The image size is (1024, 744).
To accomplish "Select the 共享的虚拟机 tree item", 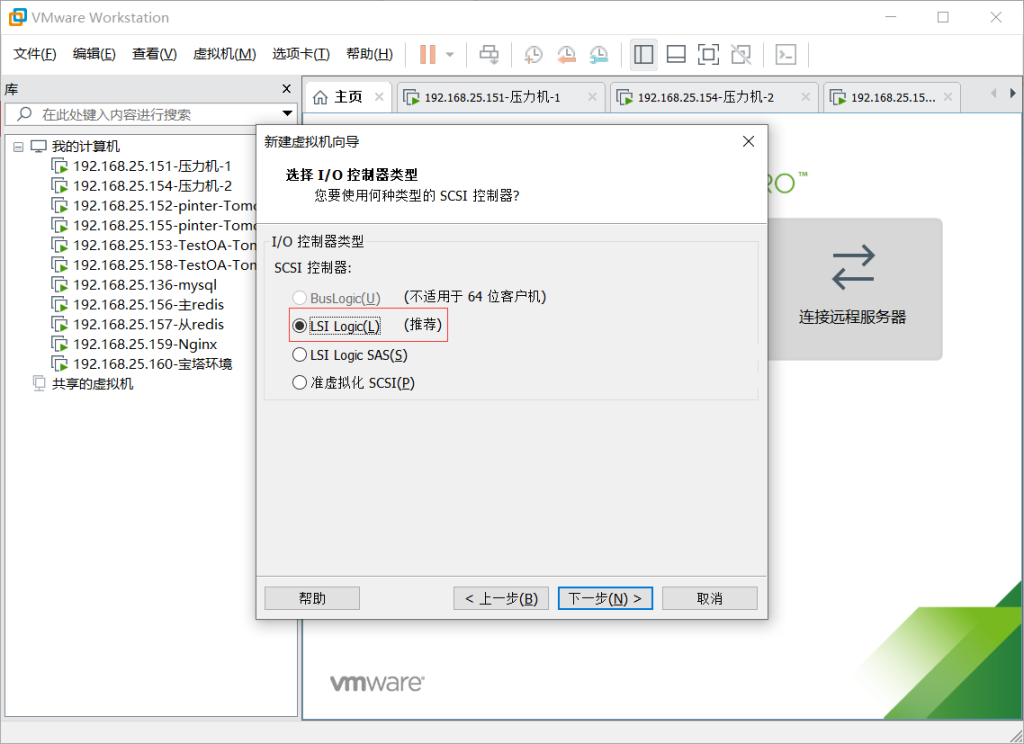I will click(x=83, y=383).
